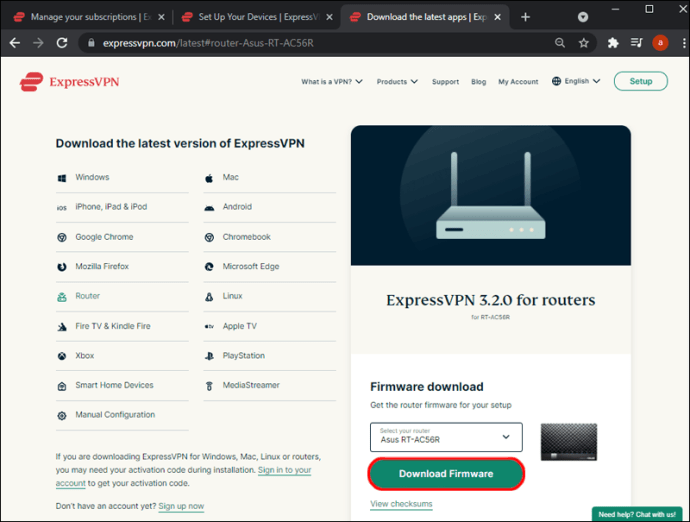
Task: Select Manual Configuration option text
Action: (x=115, y=415)
